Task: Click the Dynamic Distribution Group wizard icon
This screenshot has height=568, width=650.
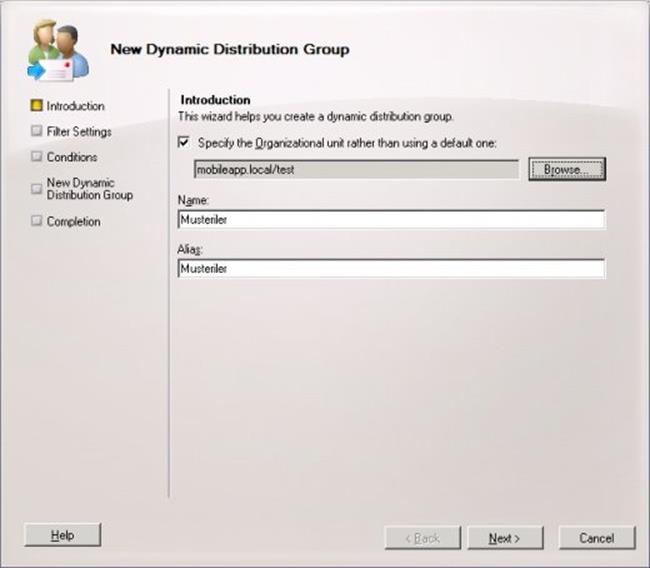Action: [x=58, y=50]
